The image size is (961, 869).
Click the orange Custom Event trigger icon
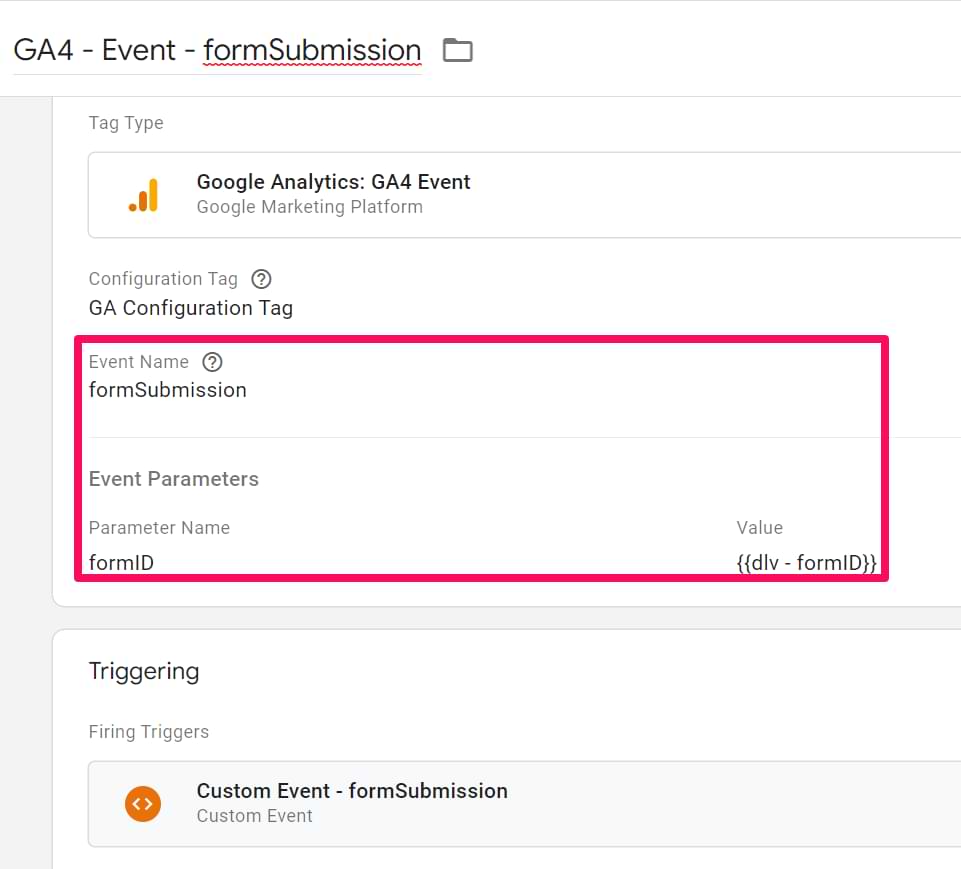tap(143, 803)
